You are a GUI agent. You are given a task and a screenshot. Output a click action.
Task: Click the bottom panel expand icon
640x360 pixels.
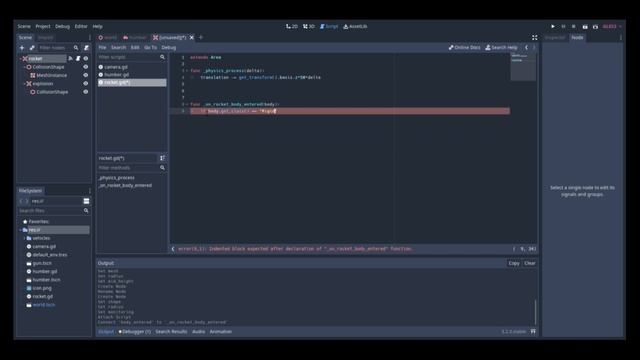pyautogui.click(x=533, y=331)
